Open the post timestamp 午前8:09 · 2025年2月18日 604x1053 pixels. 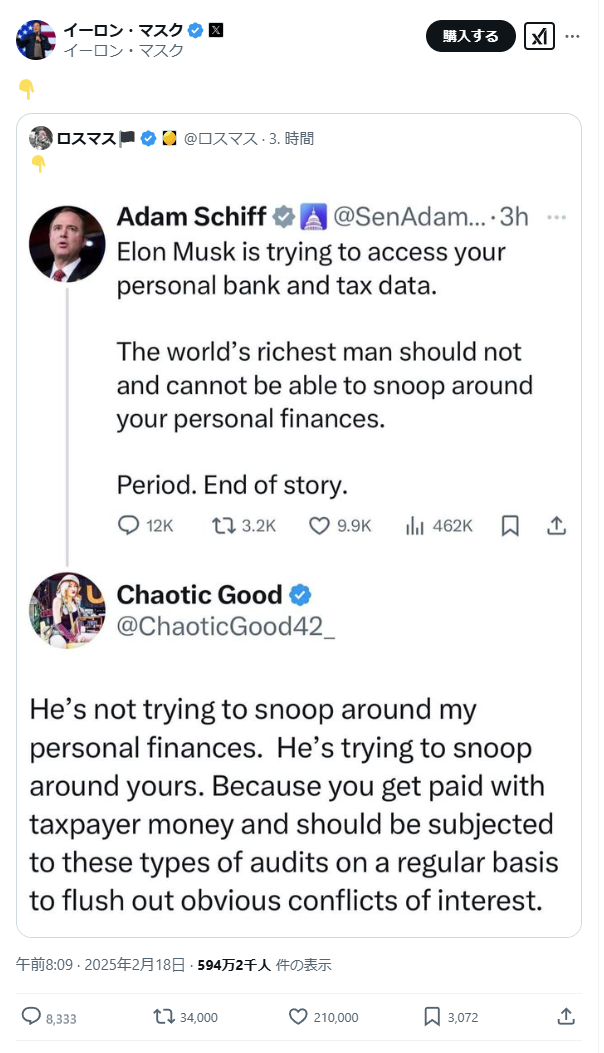coord(100,965)
